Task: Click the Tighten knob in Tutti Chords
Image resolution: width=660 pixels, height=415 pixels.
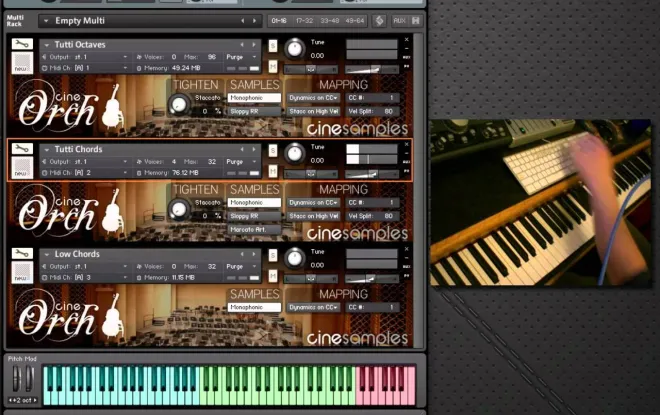Action: coord(179,209)
